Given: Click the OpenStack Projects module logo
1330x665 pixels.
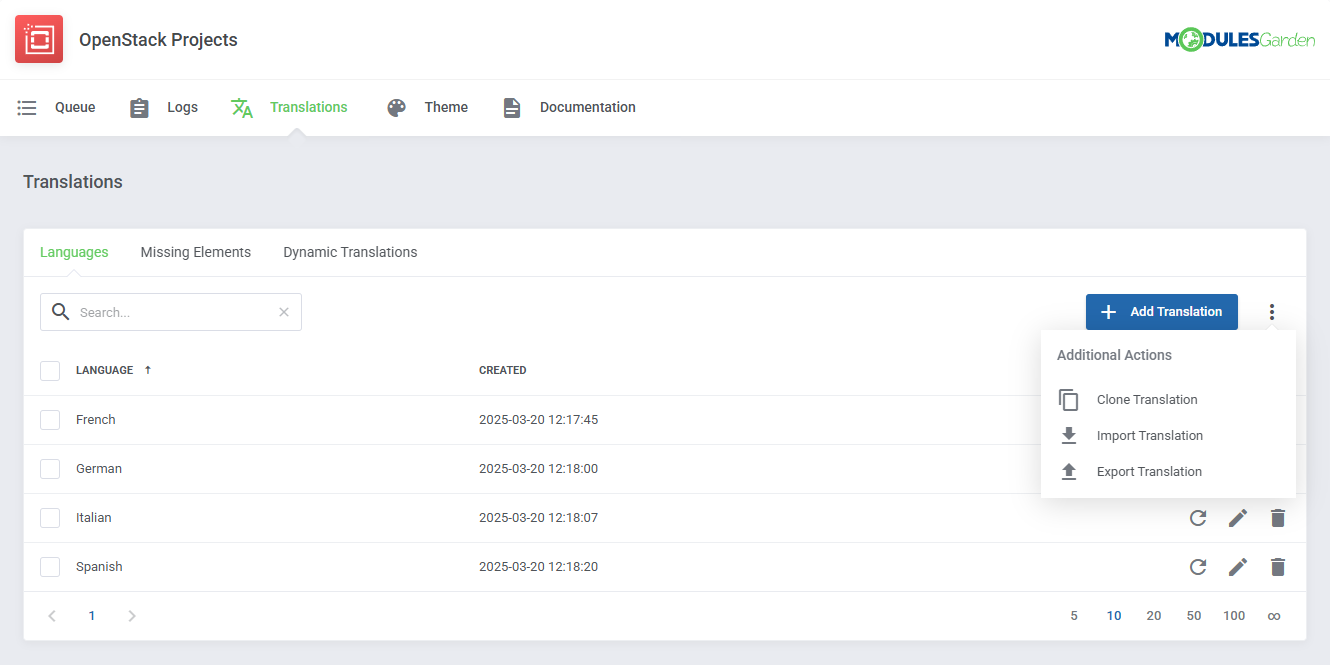Looking at the screenshot, I should [38, 38].
